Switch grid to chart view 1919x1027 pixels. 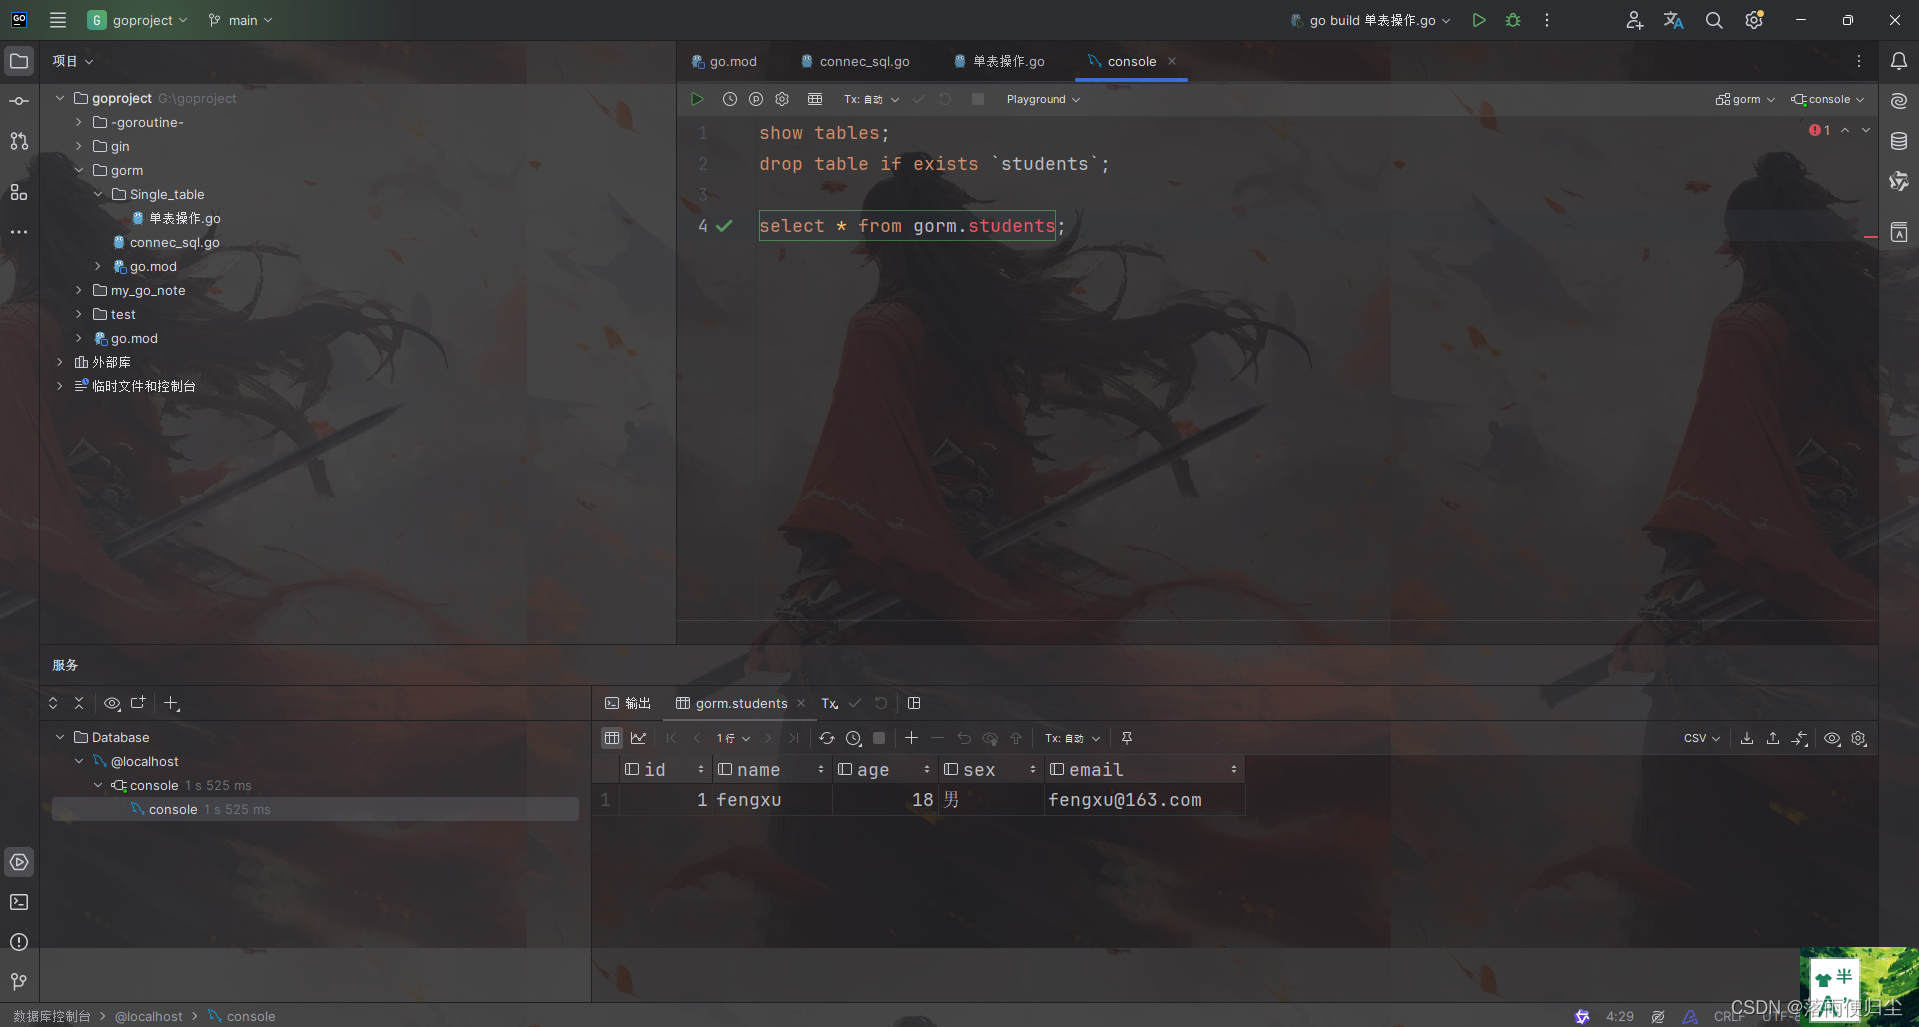(x=638, y=738)
